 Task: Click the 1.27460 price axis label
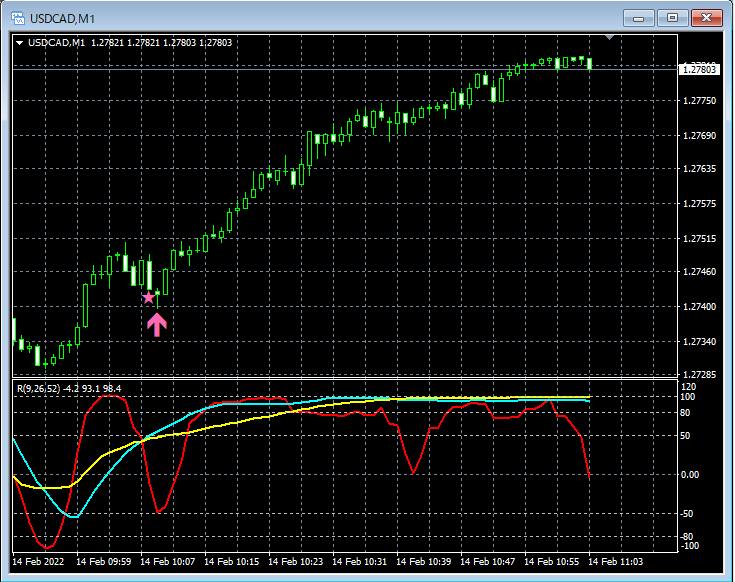coord(699,272)
